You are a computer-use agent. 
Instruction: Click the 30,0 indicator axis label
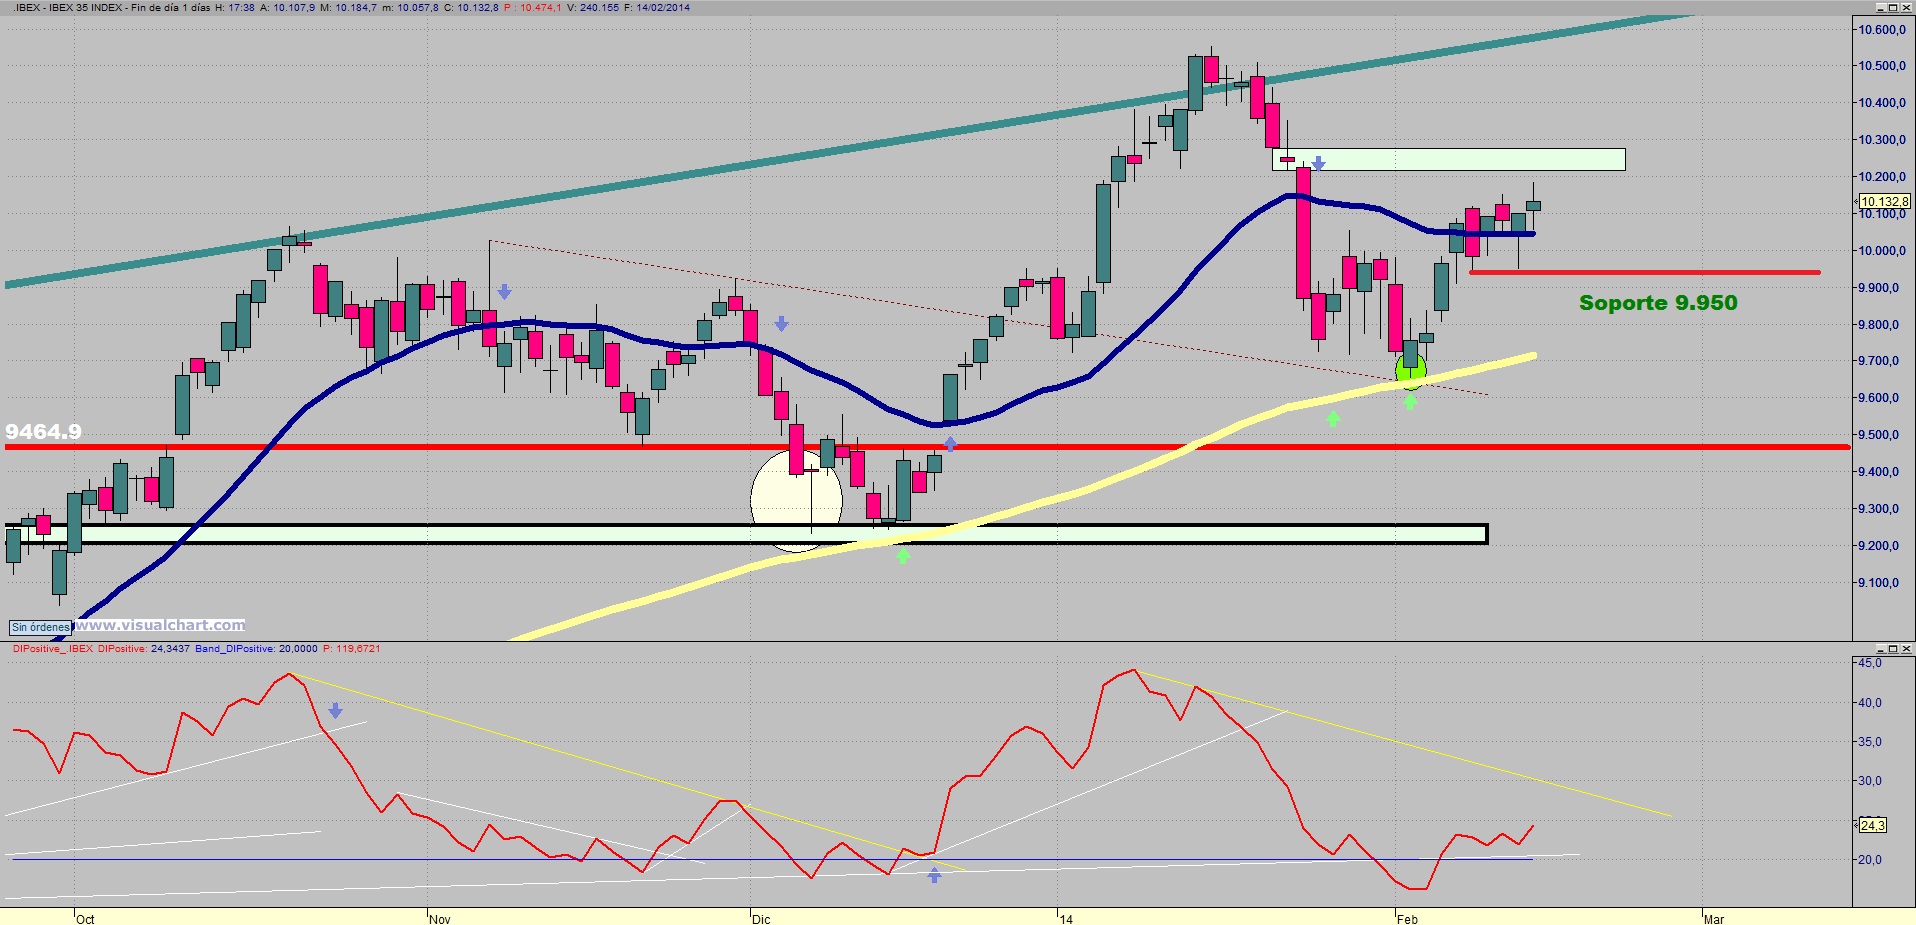click(x=1870, y=781)
